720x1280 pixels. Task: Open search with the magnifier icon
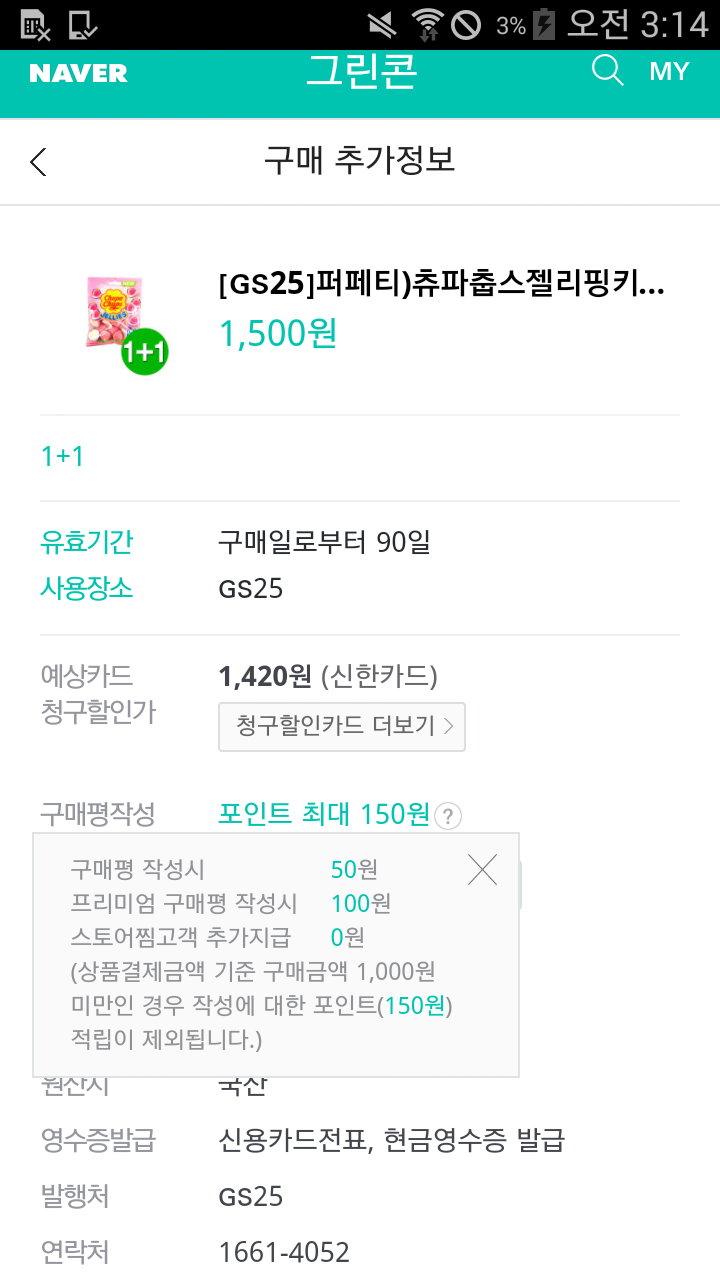pyautogui.click(x=607, y=71)
